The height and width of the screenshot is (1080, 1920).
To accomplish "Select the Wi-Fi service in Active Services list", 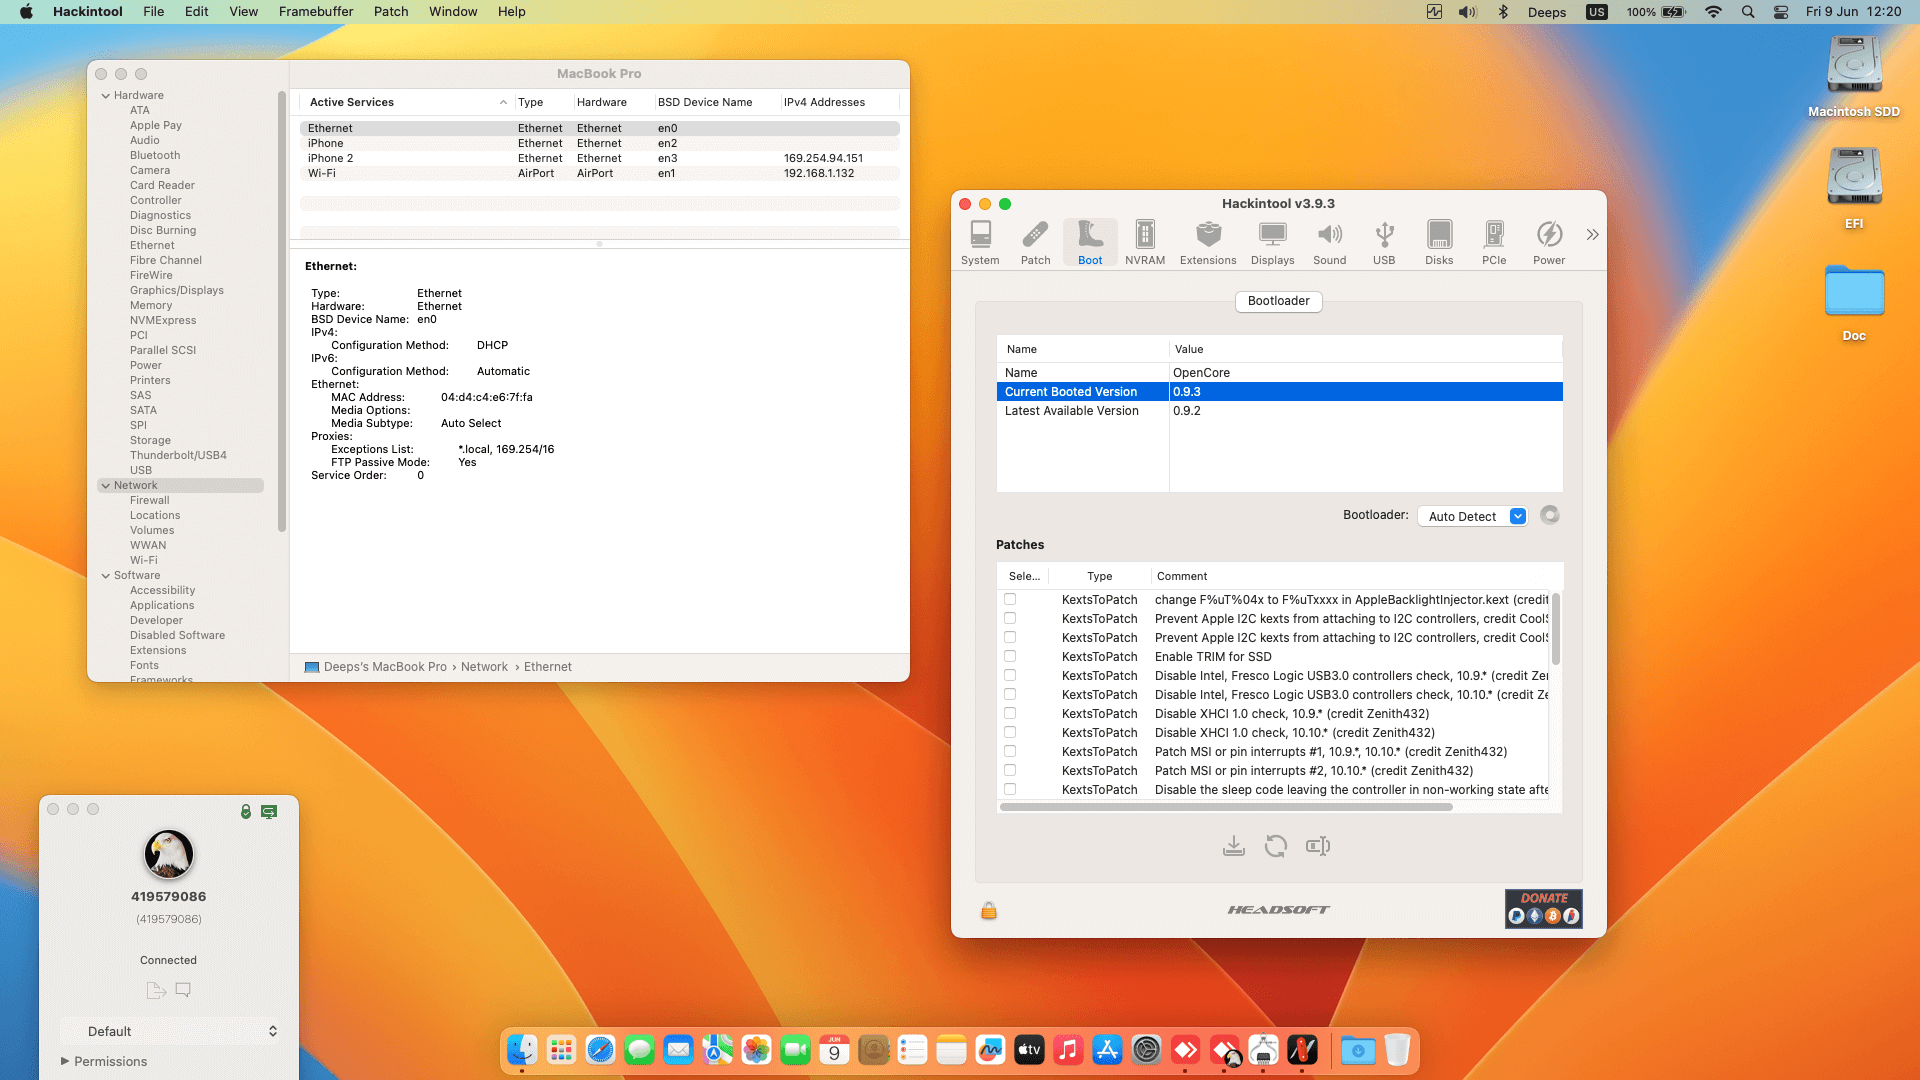I will pos(400,172).
